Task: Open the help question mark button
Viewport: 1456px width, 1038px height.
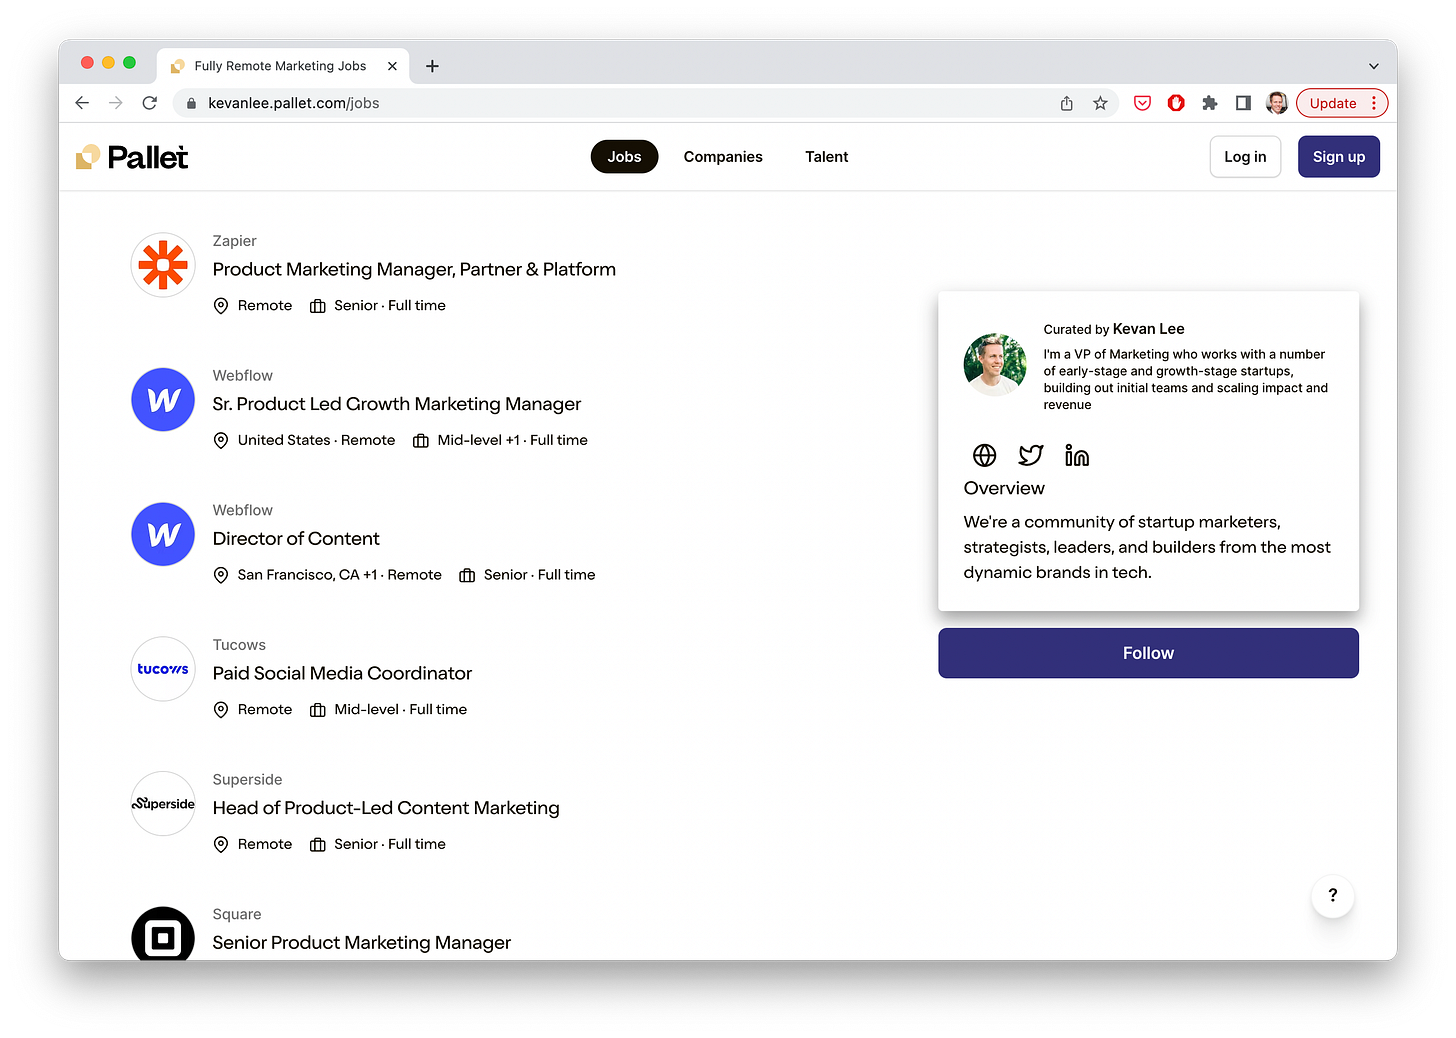Action: [1333, 895]
